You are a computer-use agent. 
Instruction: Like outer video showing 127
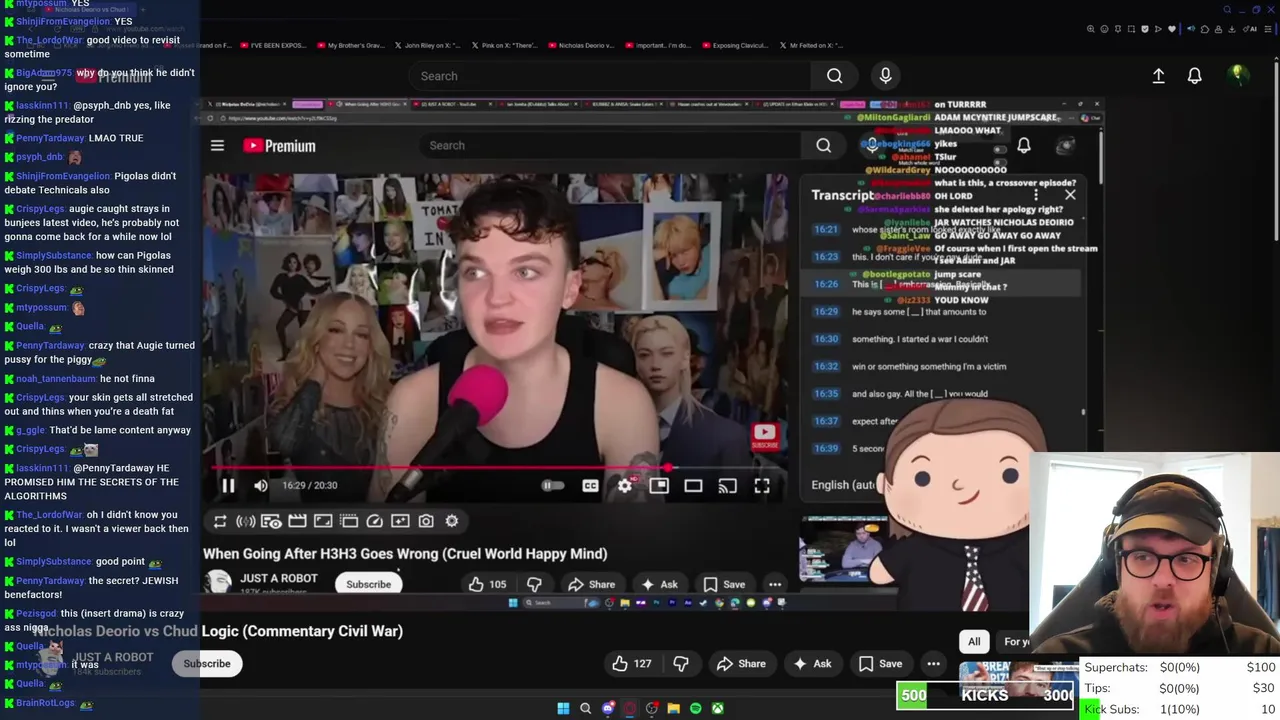click(x=632, y=664)
